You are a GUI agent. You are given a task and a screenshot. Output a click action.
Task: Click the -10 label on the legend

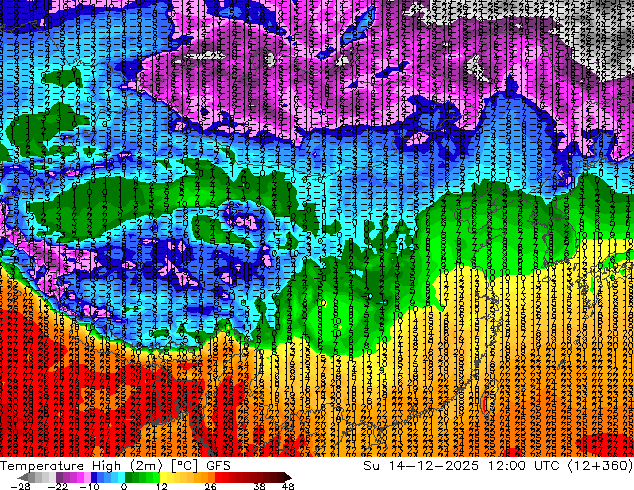[89, 486]
